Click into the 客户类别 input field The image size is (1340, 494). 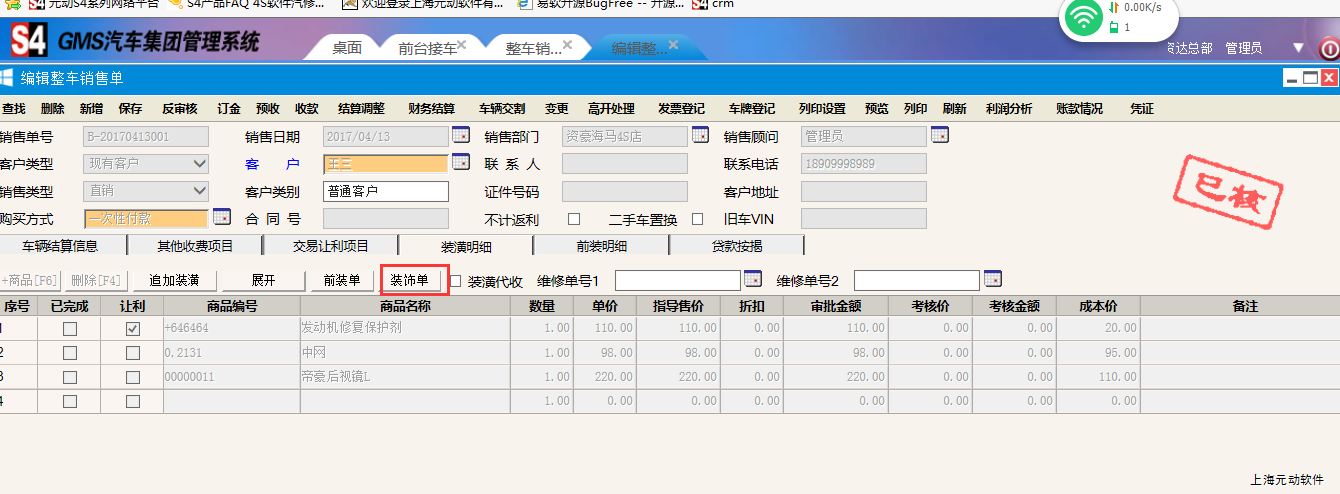pos(385,191)
